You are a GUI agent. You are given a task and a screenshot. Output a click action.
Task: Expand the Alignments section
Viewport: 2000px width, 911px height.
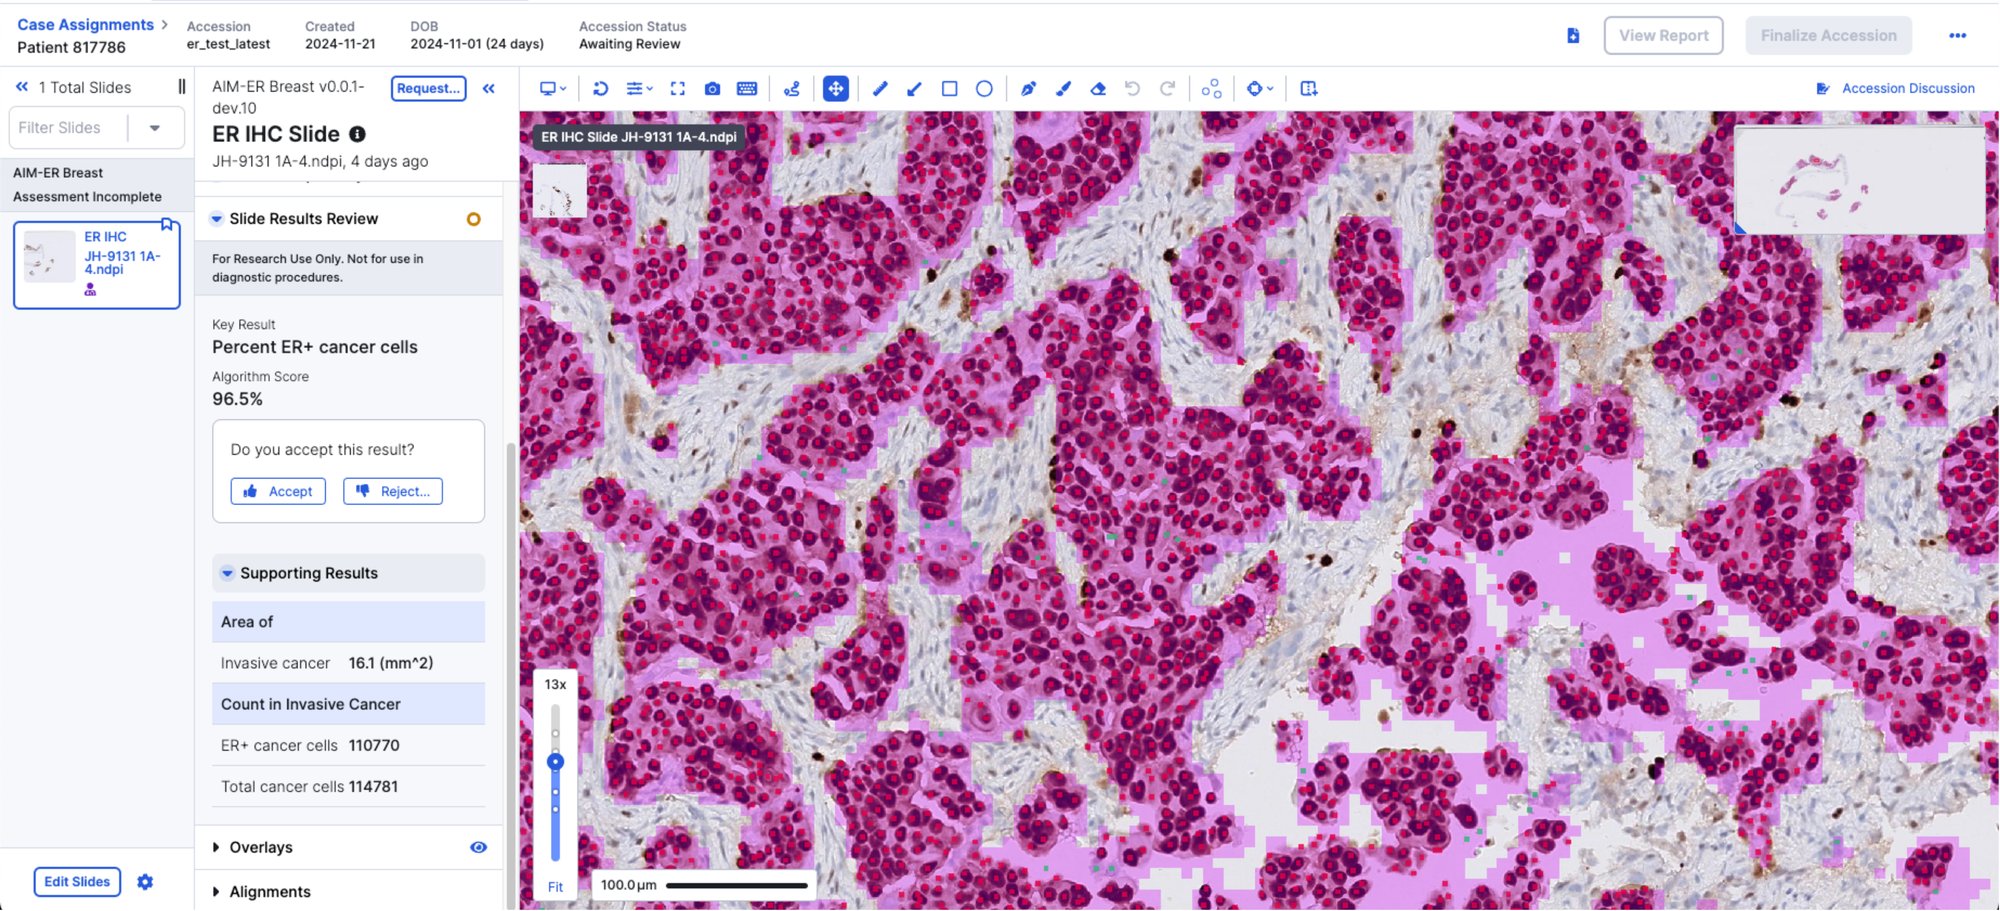tap(216, 892)
